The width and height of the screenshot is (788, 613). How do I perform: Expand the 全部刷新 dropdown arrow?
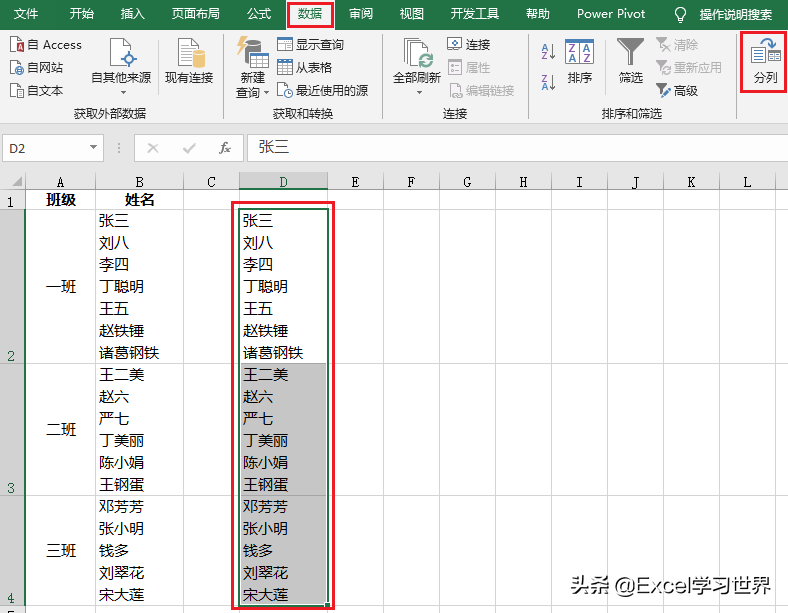click(419, 92)
